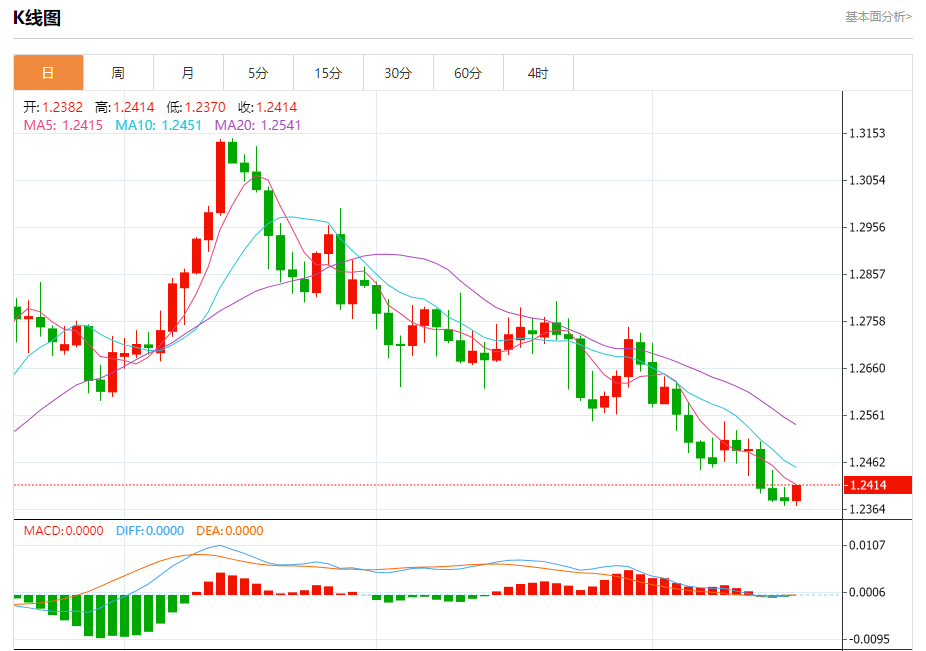Click the tallest red candlestick at the chart peak

[x=220, y=177]
